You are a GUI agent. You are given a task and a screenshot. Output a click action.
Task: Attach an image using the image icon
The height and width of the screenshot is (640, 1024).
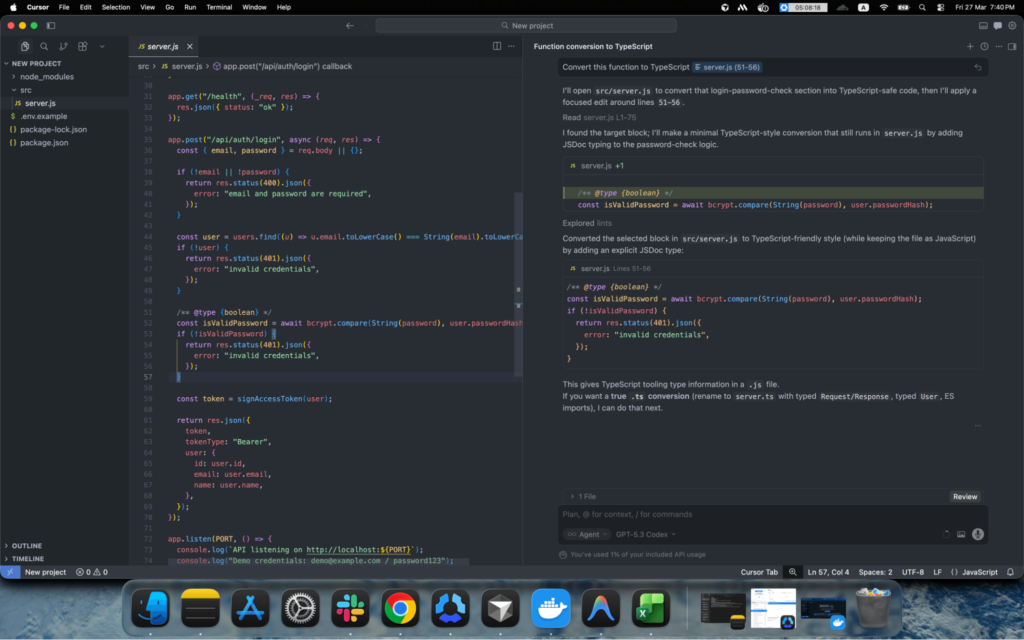point(961,534)
